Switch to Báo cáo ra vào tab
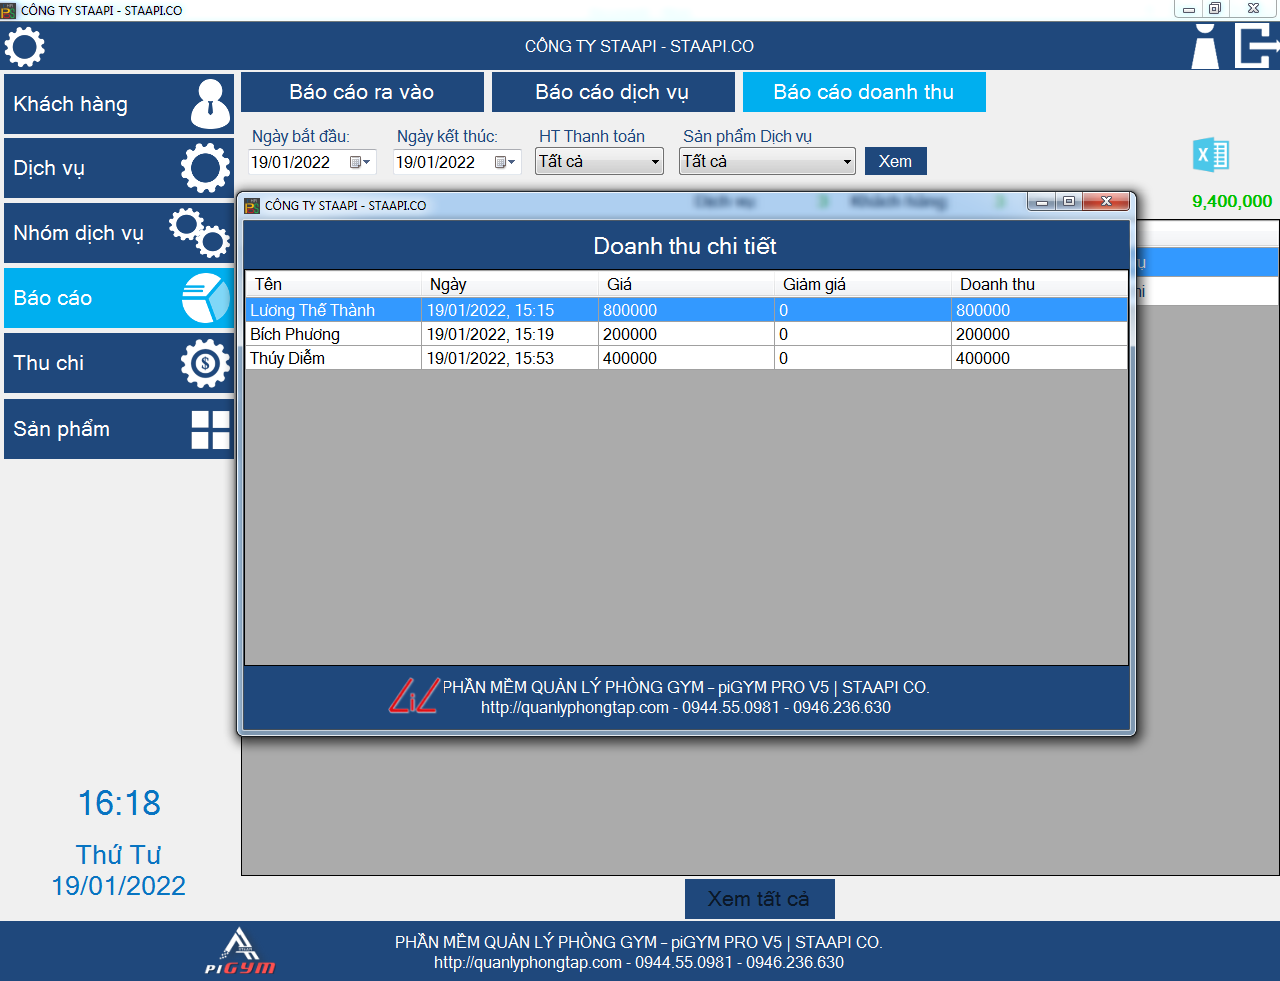Image resolution: width=1280 pixels, height=981 pixels. (362, 92)
